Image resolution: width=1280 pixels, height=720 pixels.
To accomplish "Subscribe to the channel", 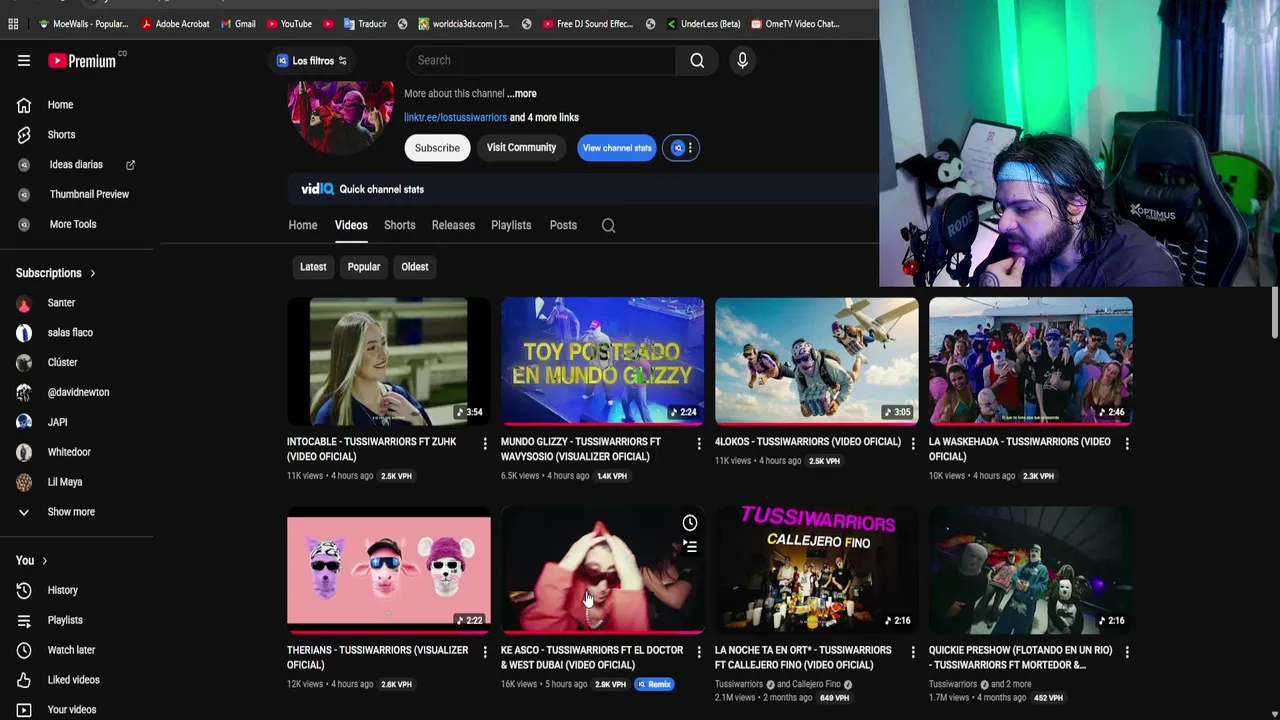I will [x=437, y=148].
